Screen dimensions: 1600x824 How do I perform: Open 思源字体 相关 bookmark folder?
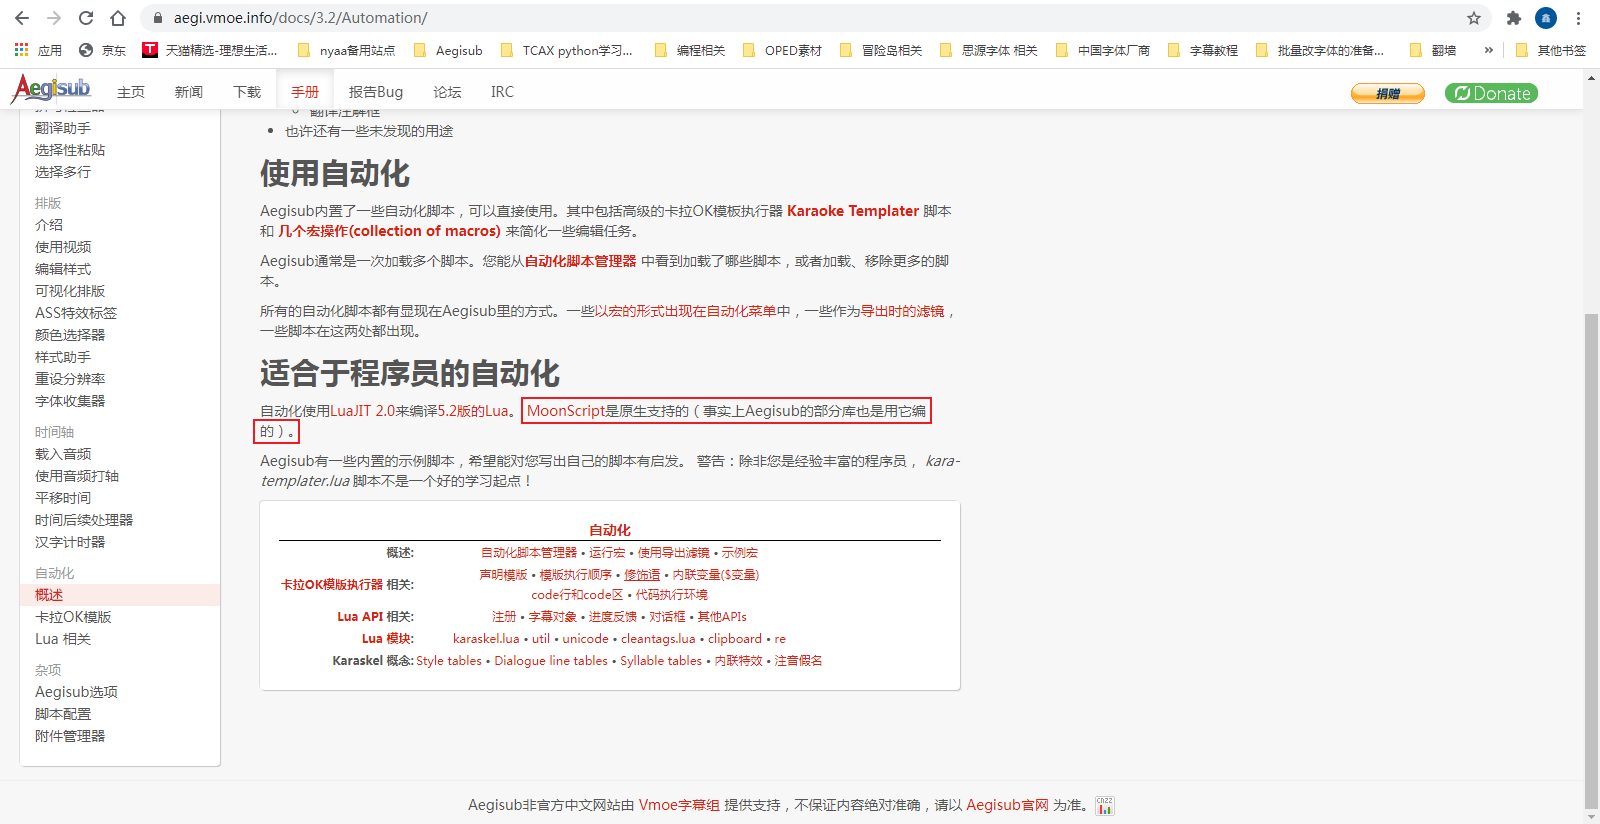click(989, 50)
